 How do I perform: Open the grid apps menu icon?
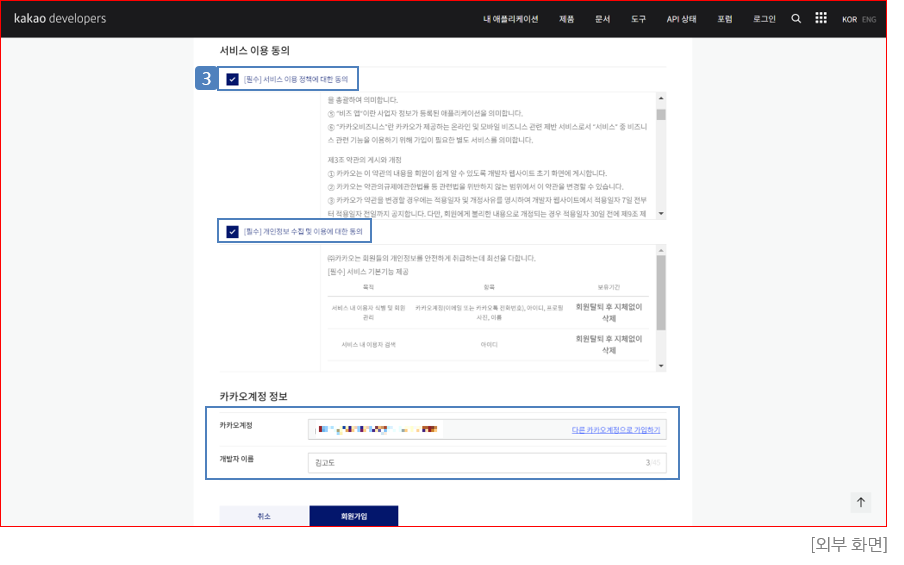click(x=821, y=19)
